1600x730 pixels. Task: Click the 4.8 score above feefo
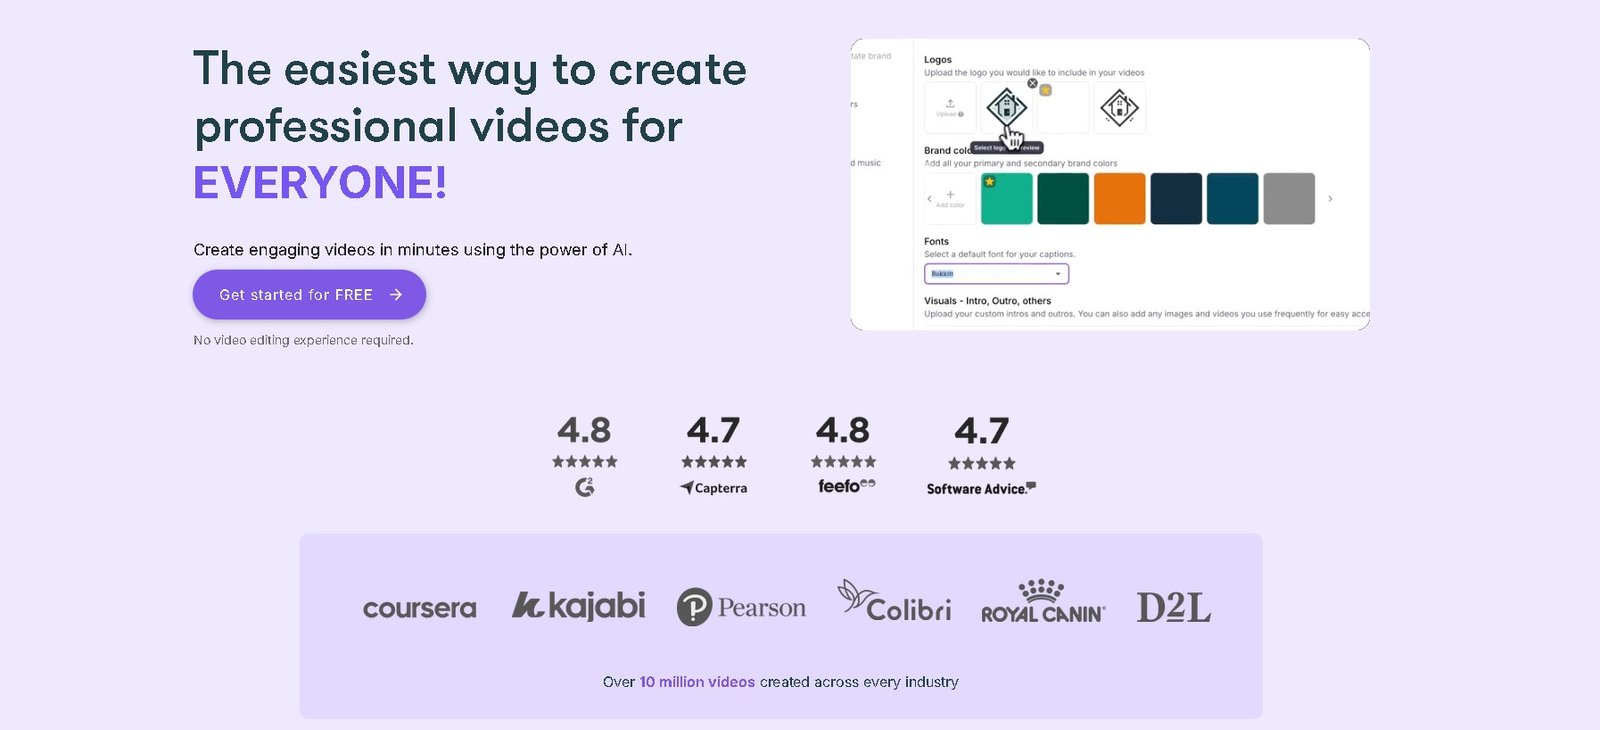843,430
